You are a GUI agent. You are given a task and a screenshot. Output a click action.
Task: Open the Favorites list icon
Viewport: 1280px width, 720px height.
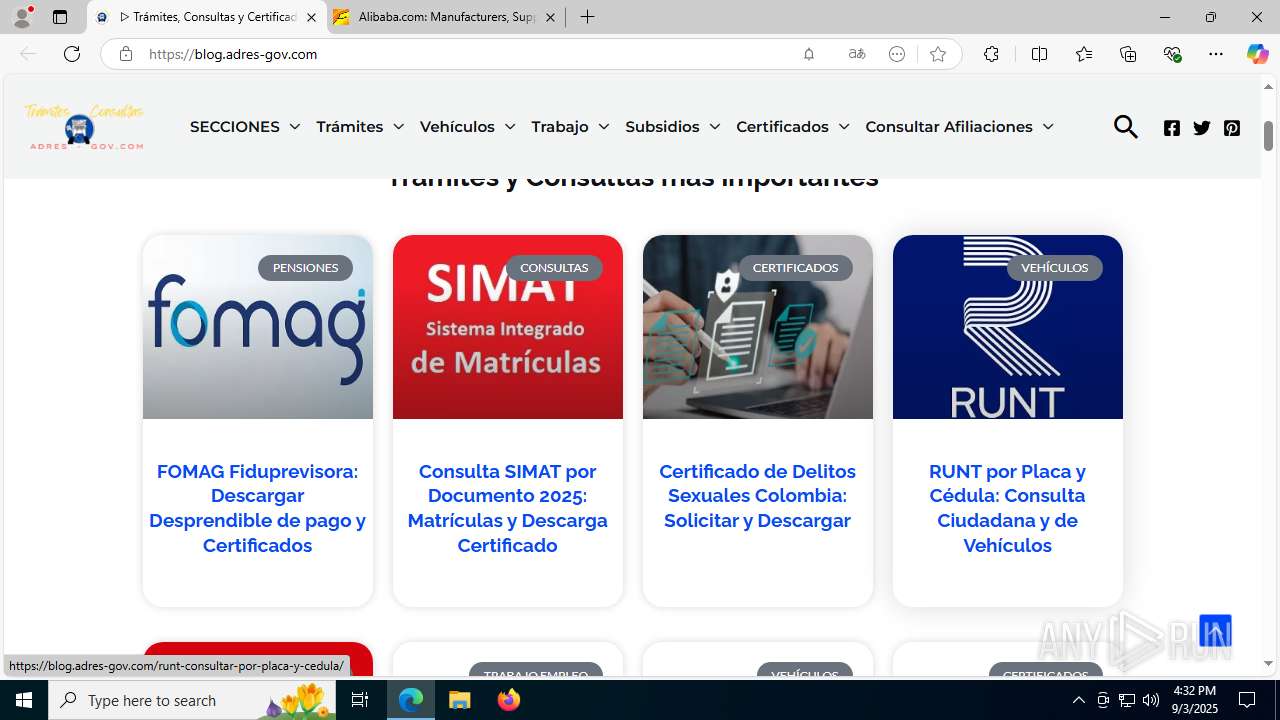coord(1084,54)
